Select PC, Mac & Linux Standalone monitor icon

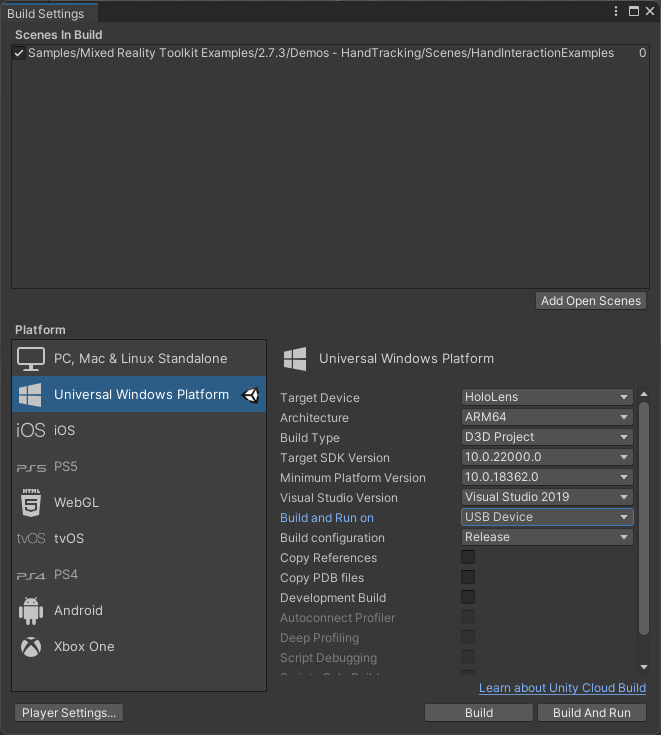coord(31,359)
